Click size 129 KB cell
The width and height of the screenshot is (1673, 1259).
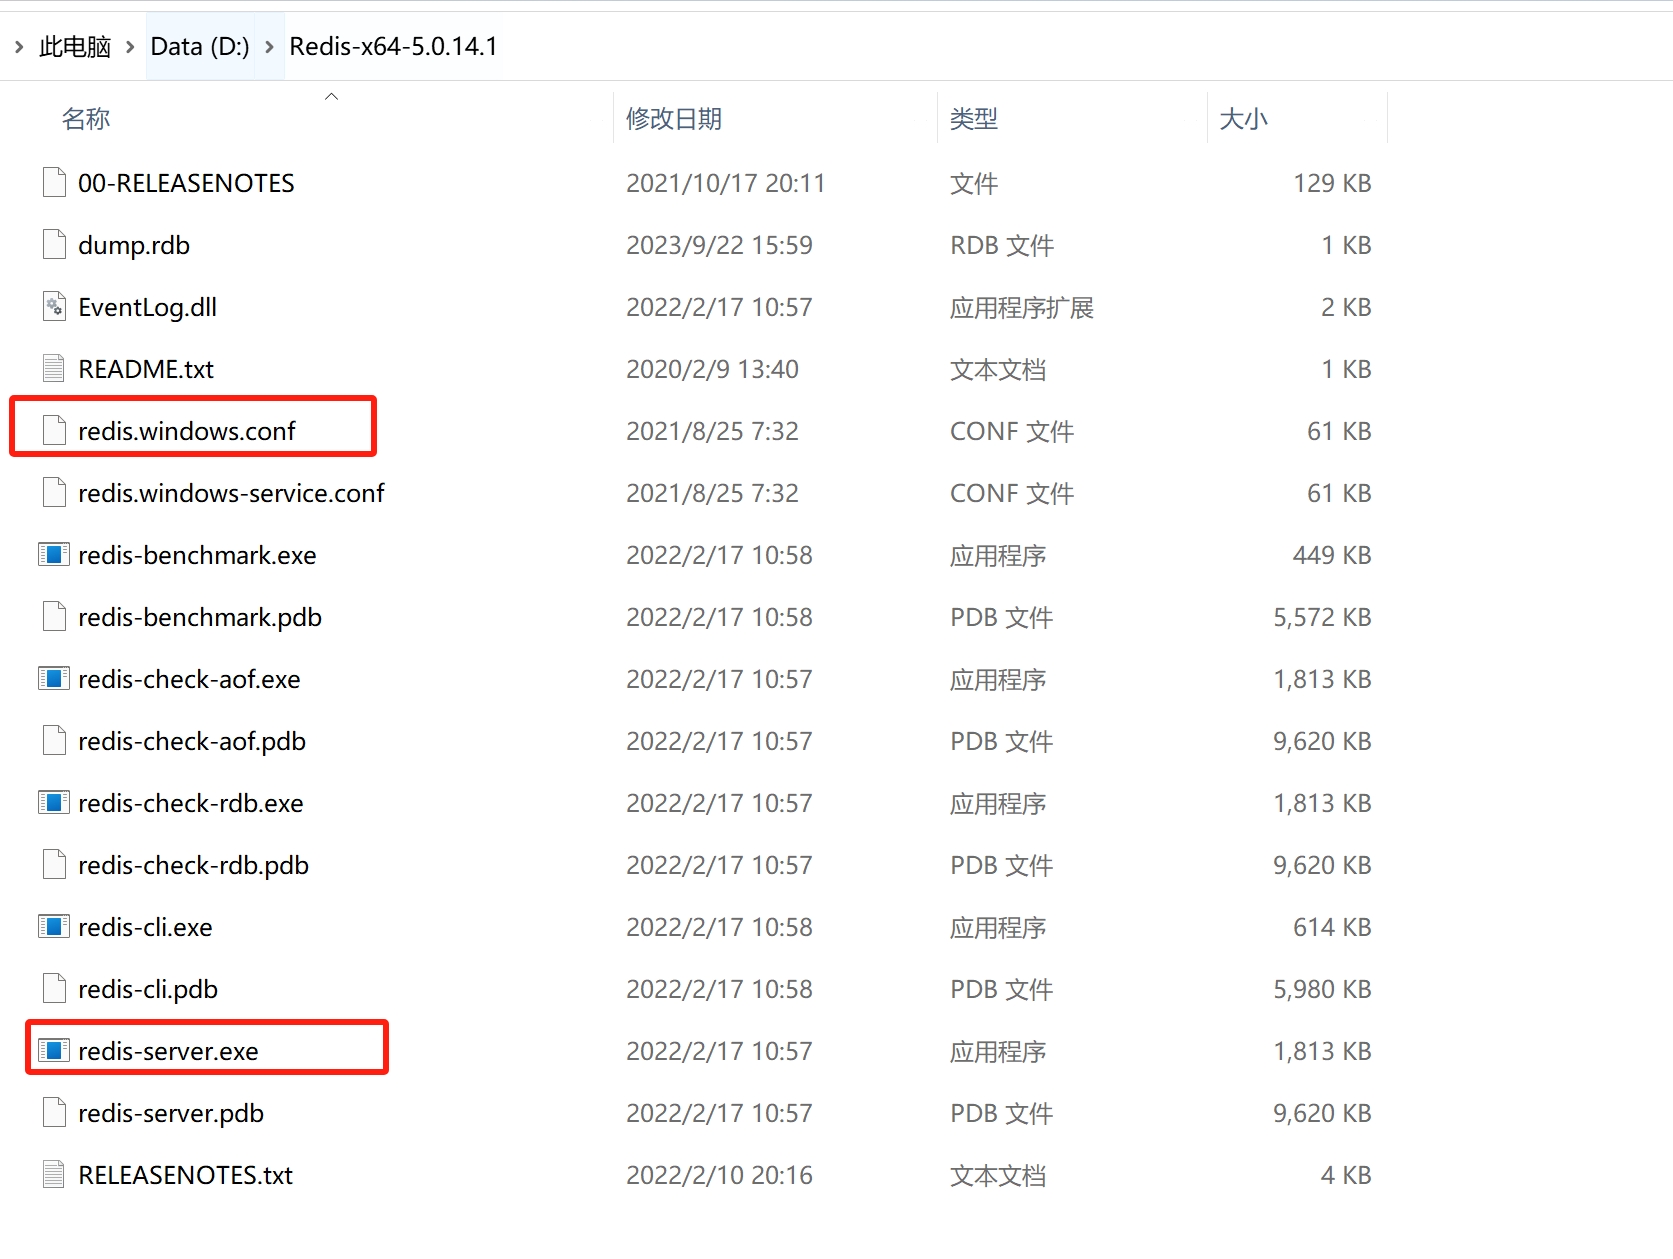point(1332,183)
